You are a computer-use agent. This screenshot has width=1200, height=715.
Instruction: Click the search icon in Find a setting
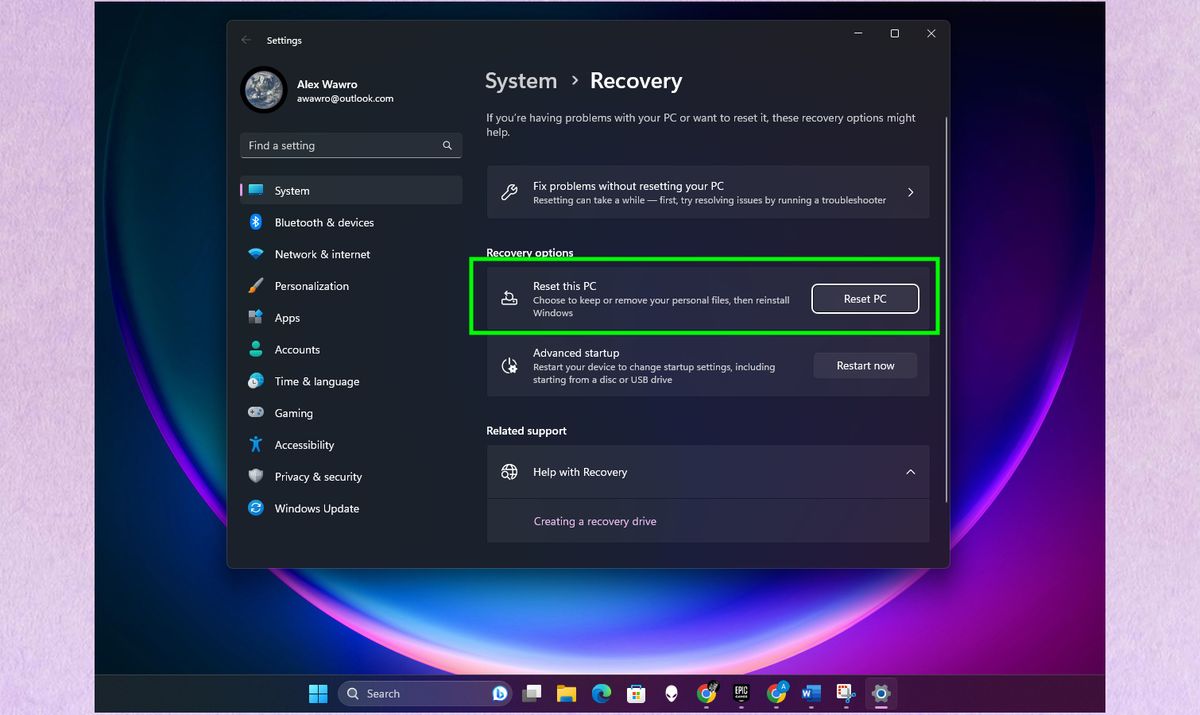(447, 145)
